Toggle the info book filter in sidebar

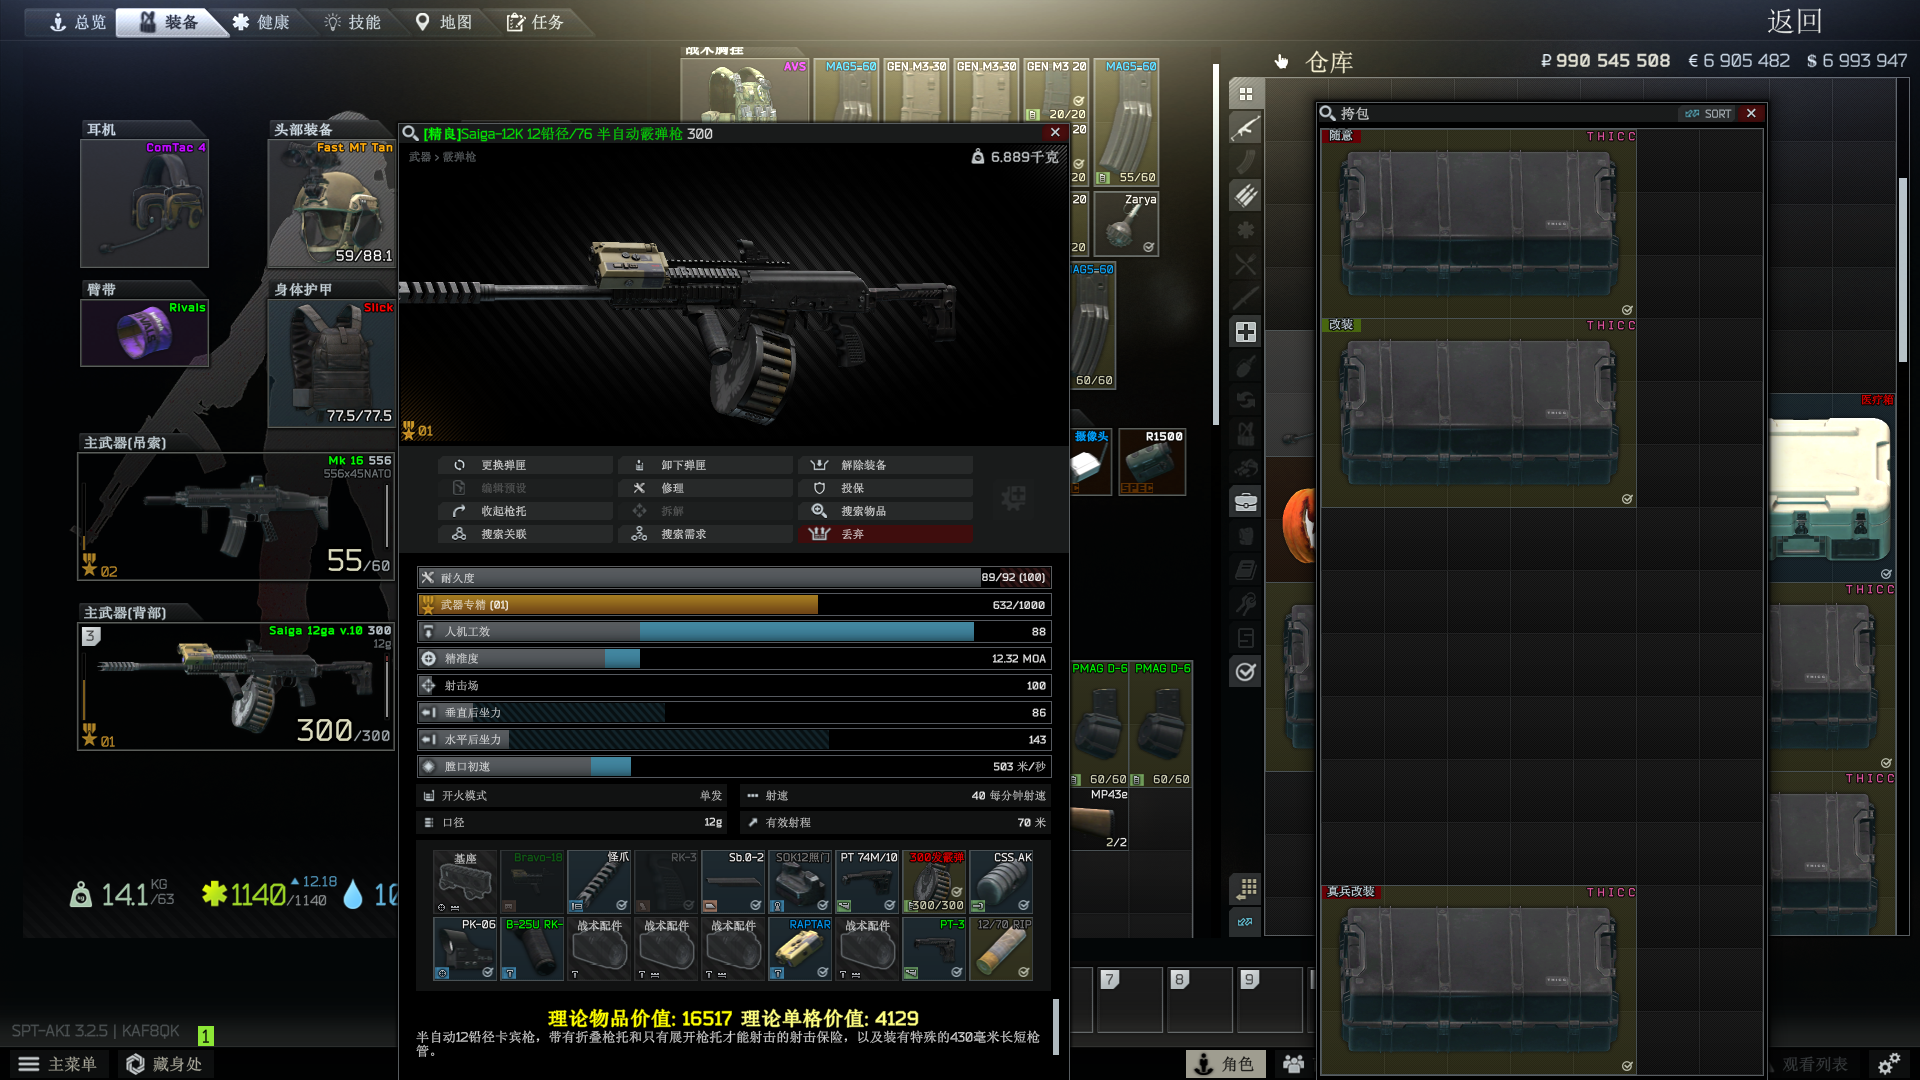1246,570
